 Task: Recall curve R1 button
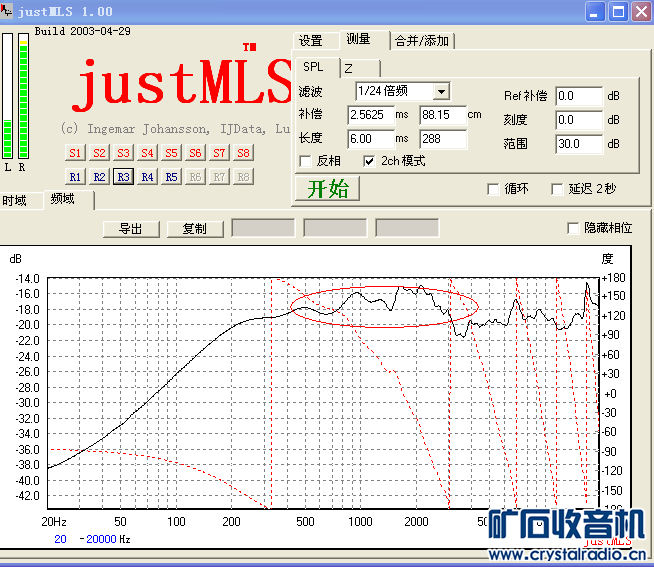pos(75,177)
